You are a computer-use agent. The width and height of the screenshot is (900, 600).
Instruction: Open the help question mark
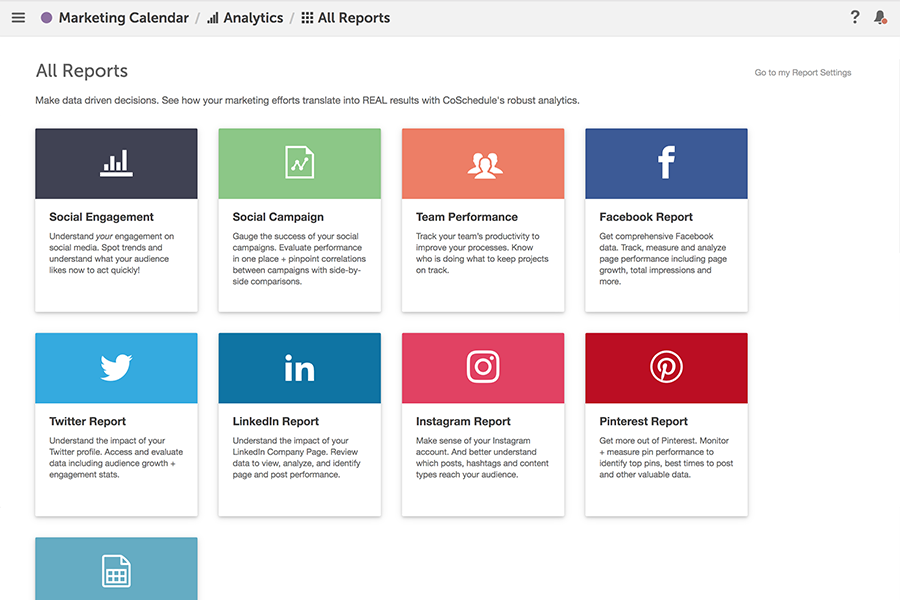[x=855, y=17]
